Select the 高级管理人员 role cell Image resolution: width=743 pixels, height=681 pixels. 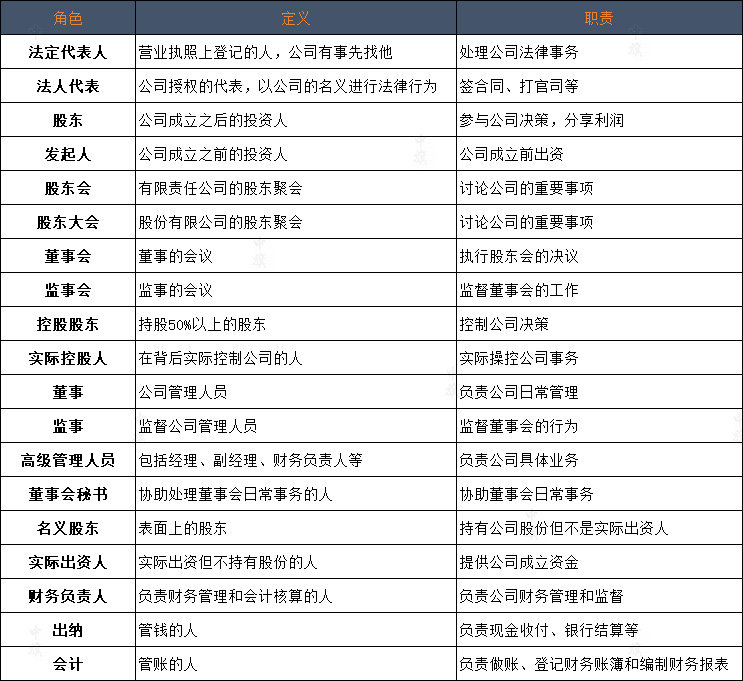pyautogui.click(x=67, y=460)
